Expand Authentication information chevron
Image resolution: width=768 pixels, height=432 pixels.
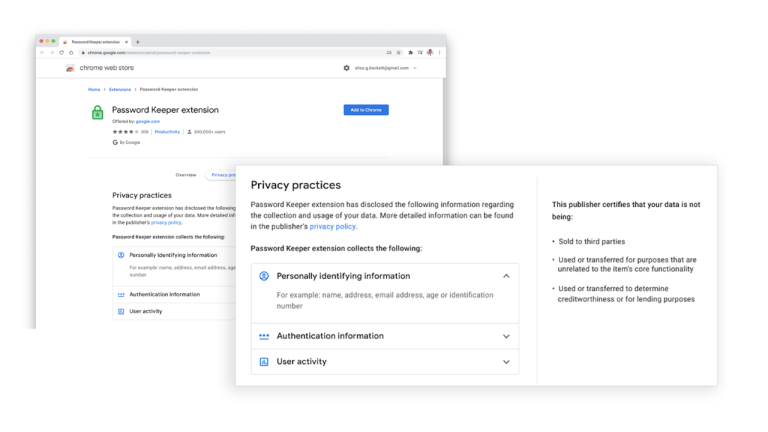pos(506,336)
